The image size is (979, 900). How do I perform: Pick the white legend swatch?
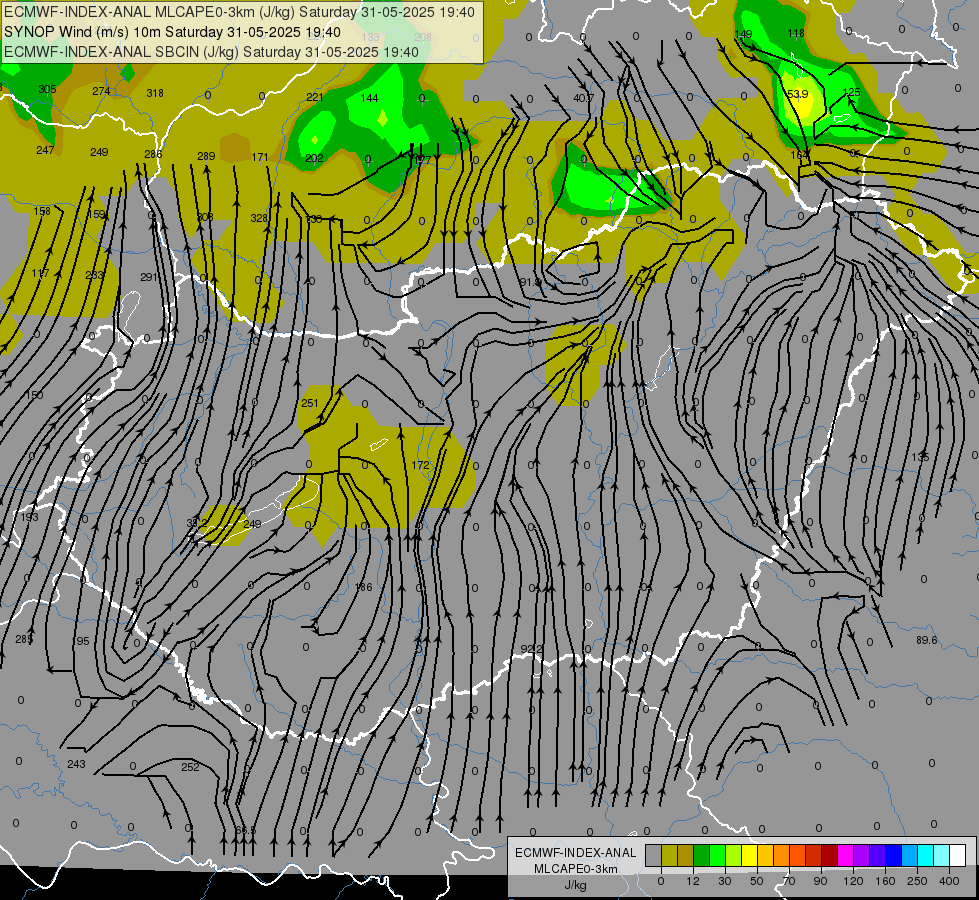click(x=958, y=856)
